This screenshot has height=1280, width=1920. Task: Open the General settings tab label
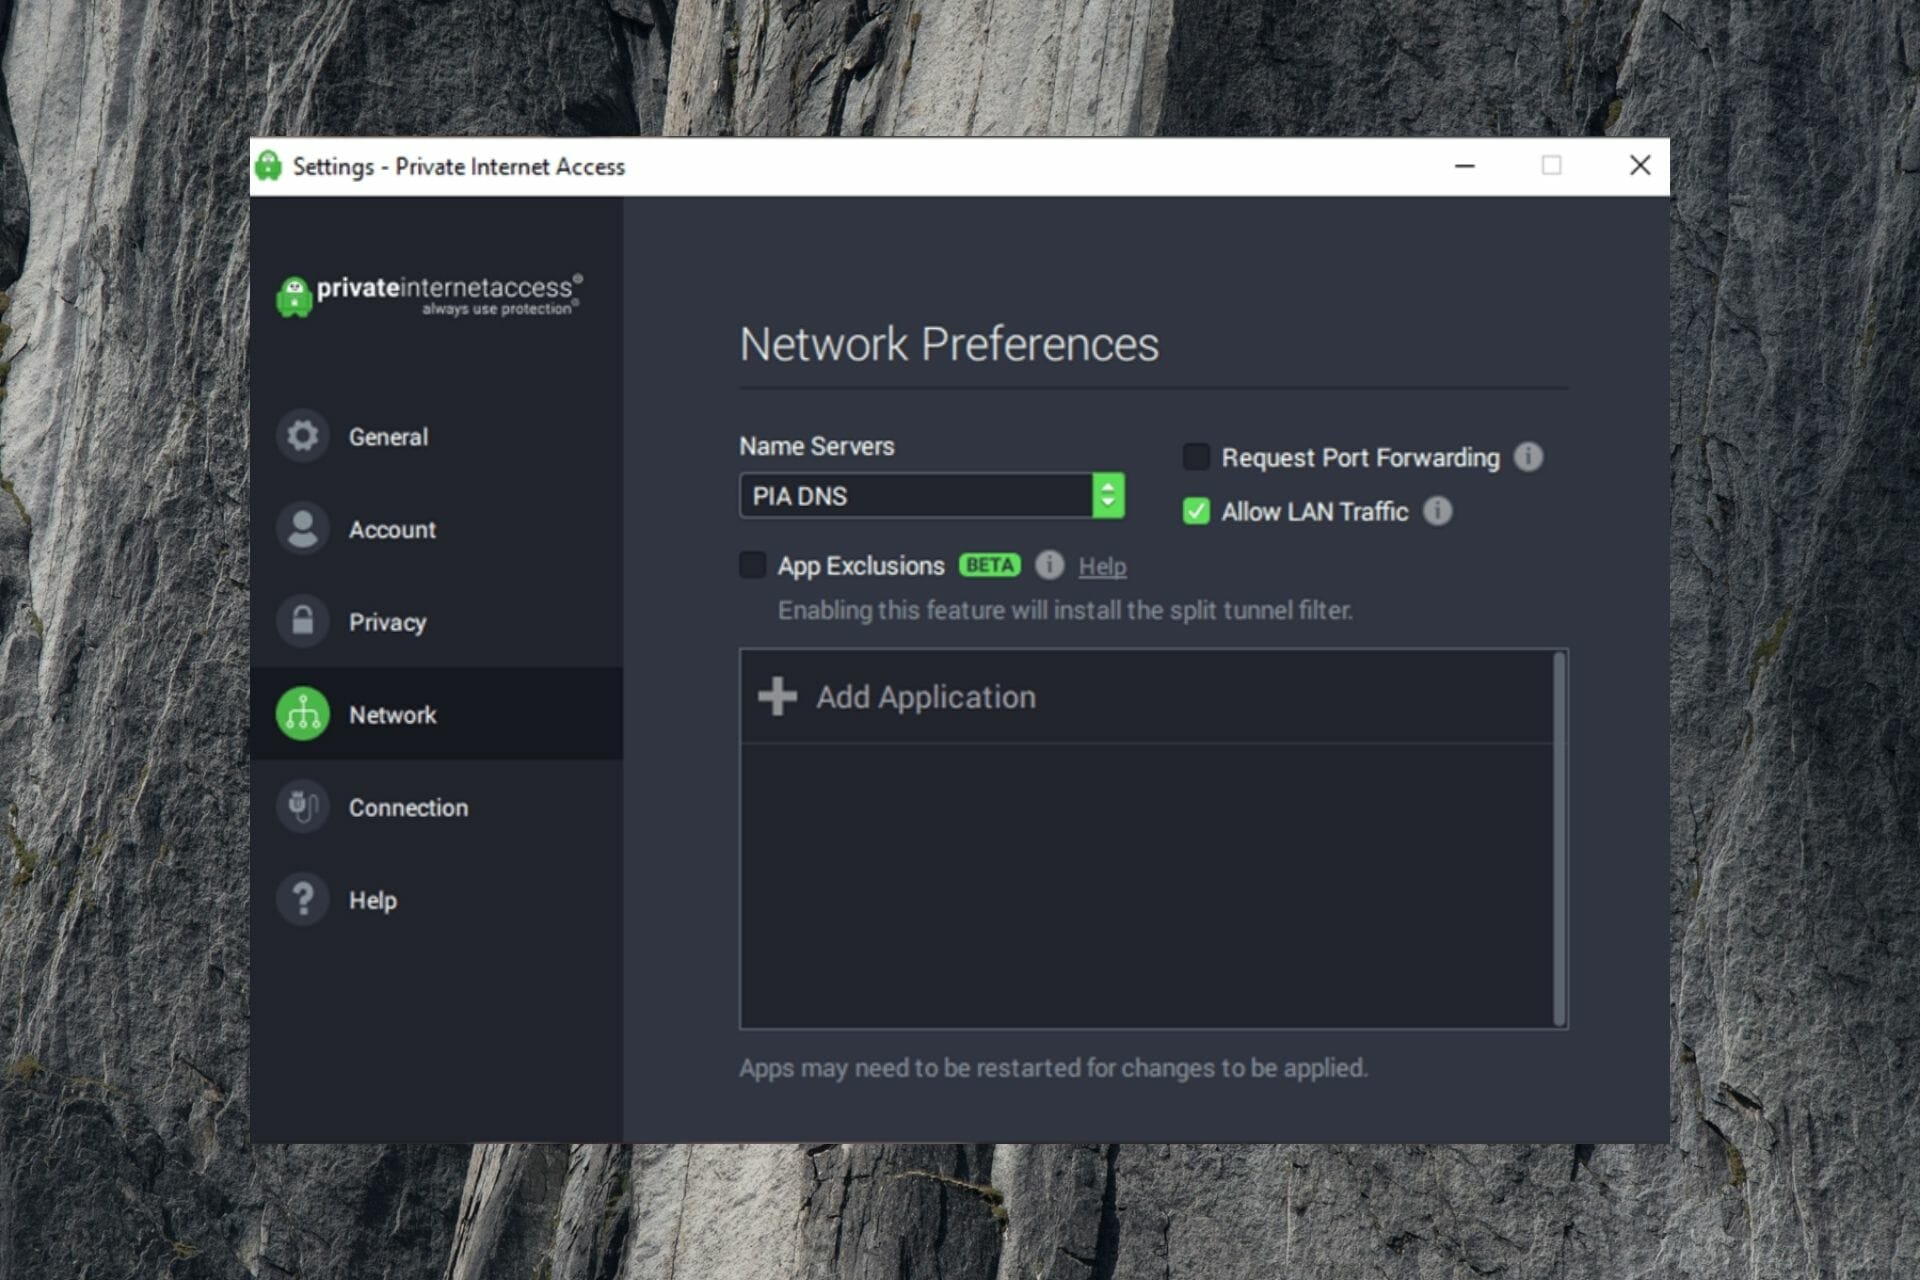388,437
